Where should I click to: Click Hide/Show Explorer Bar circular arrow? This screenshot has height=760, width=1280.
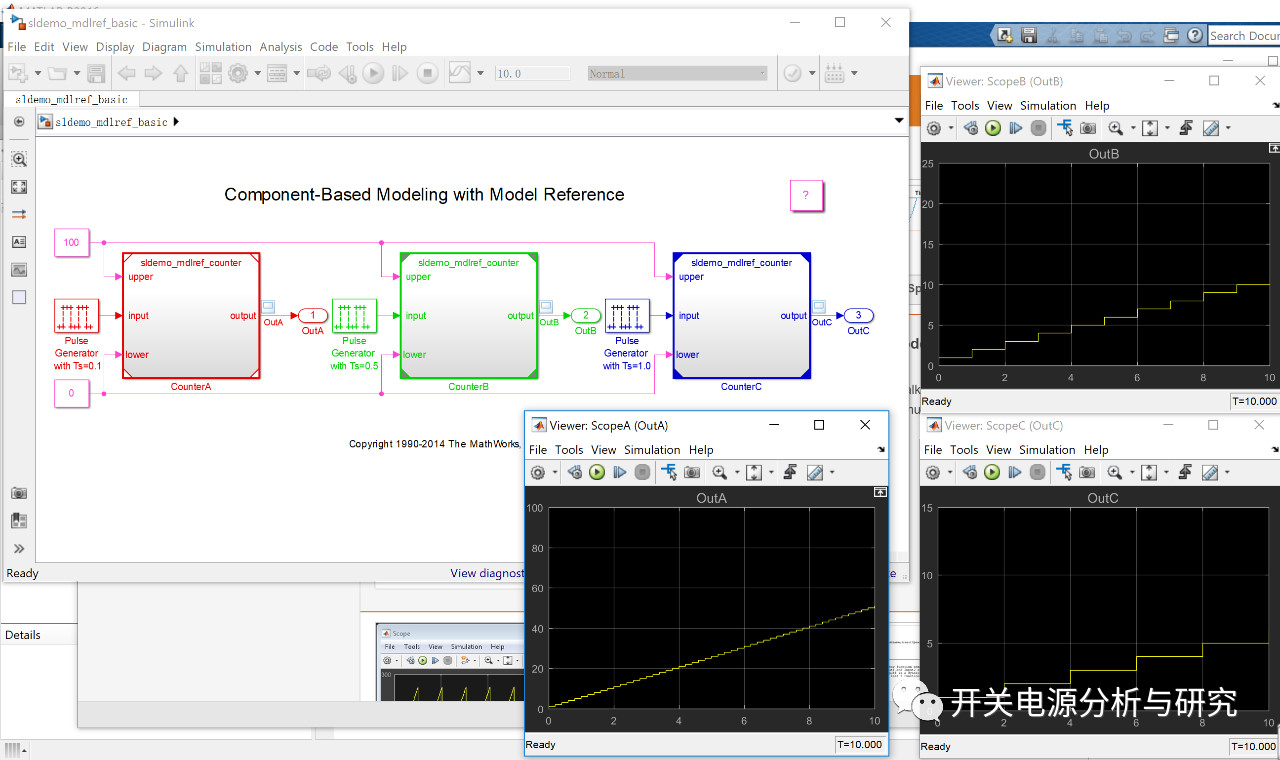(19, 122)
